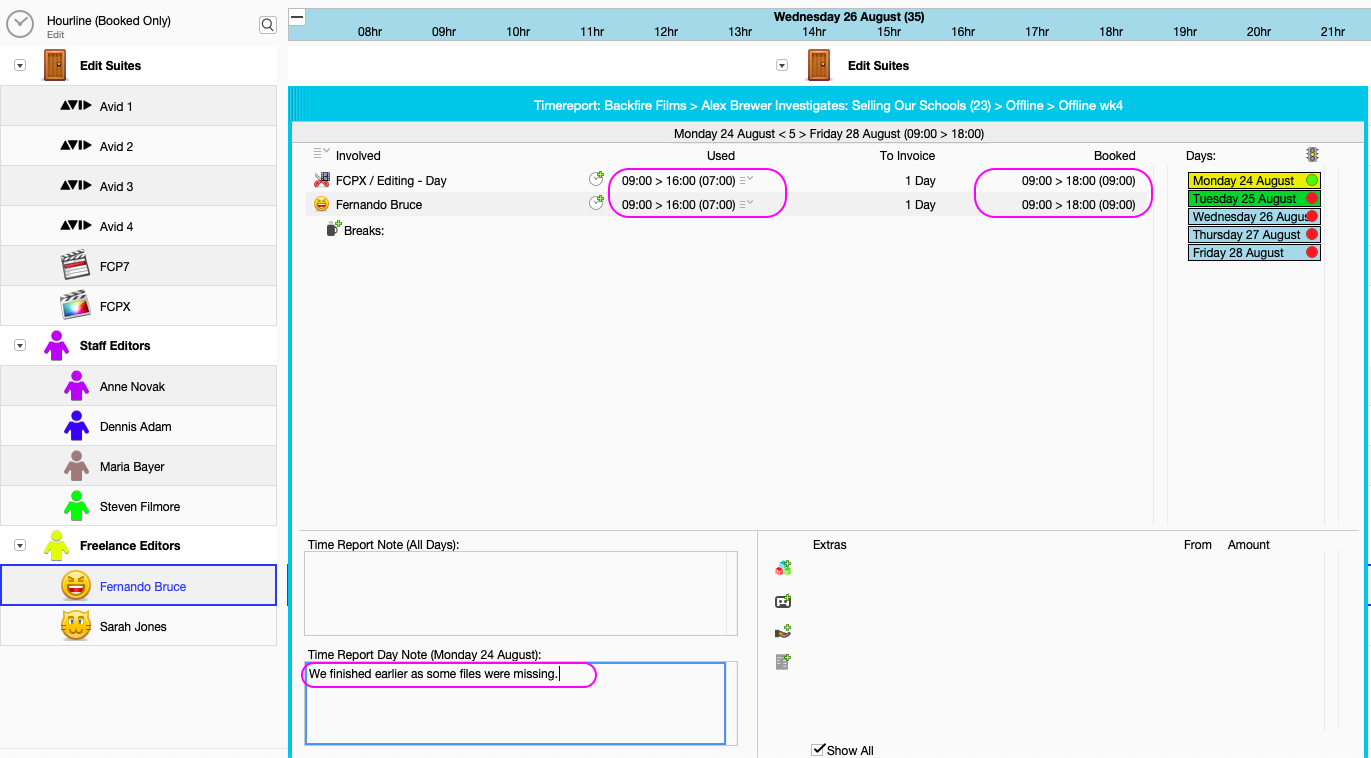
Task: Click the add-time clock icon beside Fernando Bruce
Action: coord(597,203)
